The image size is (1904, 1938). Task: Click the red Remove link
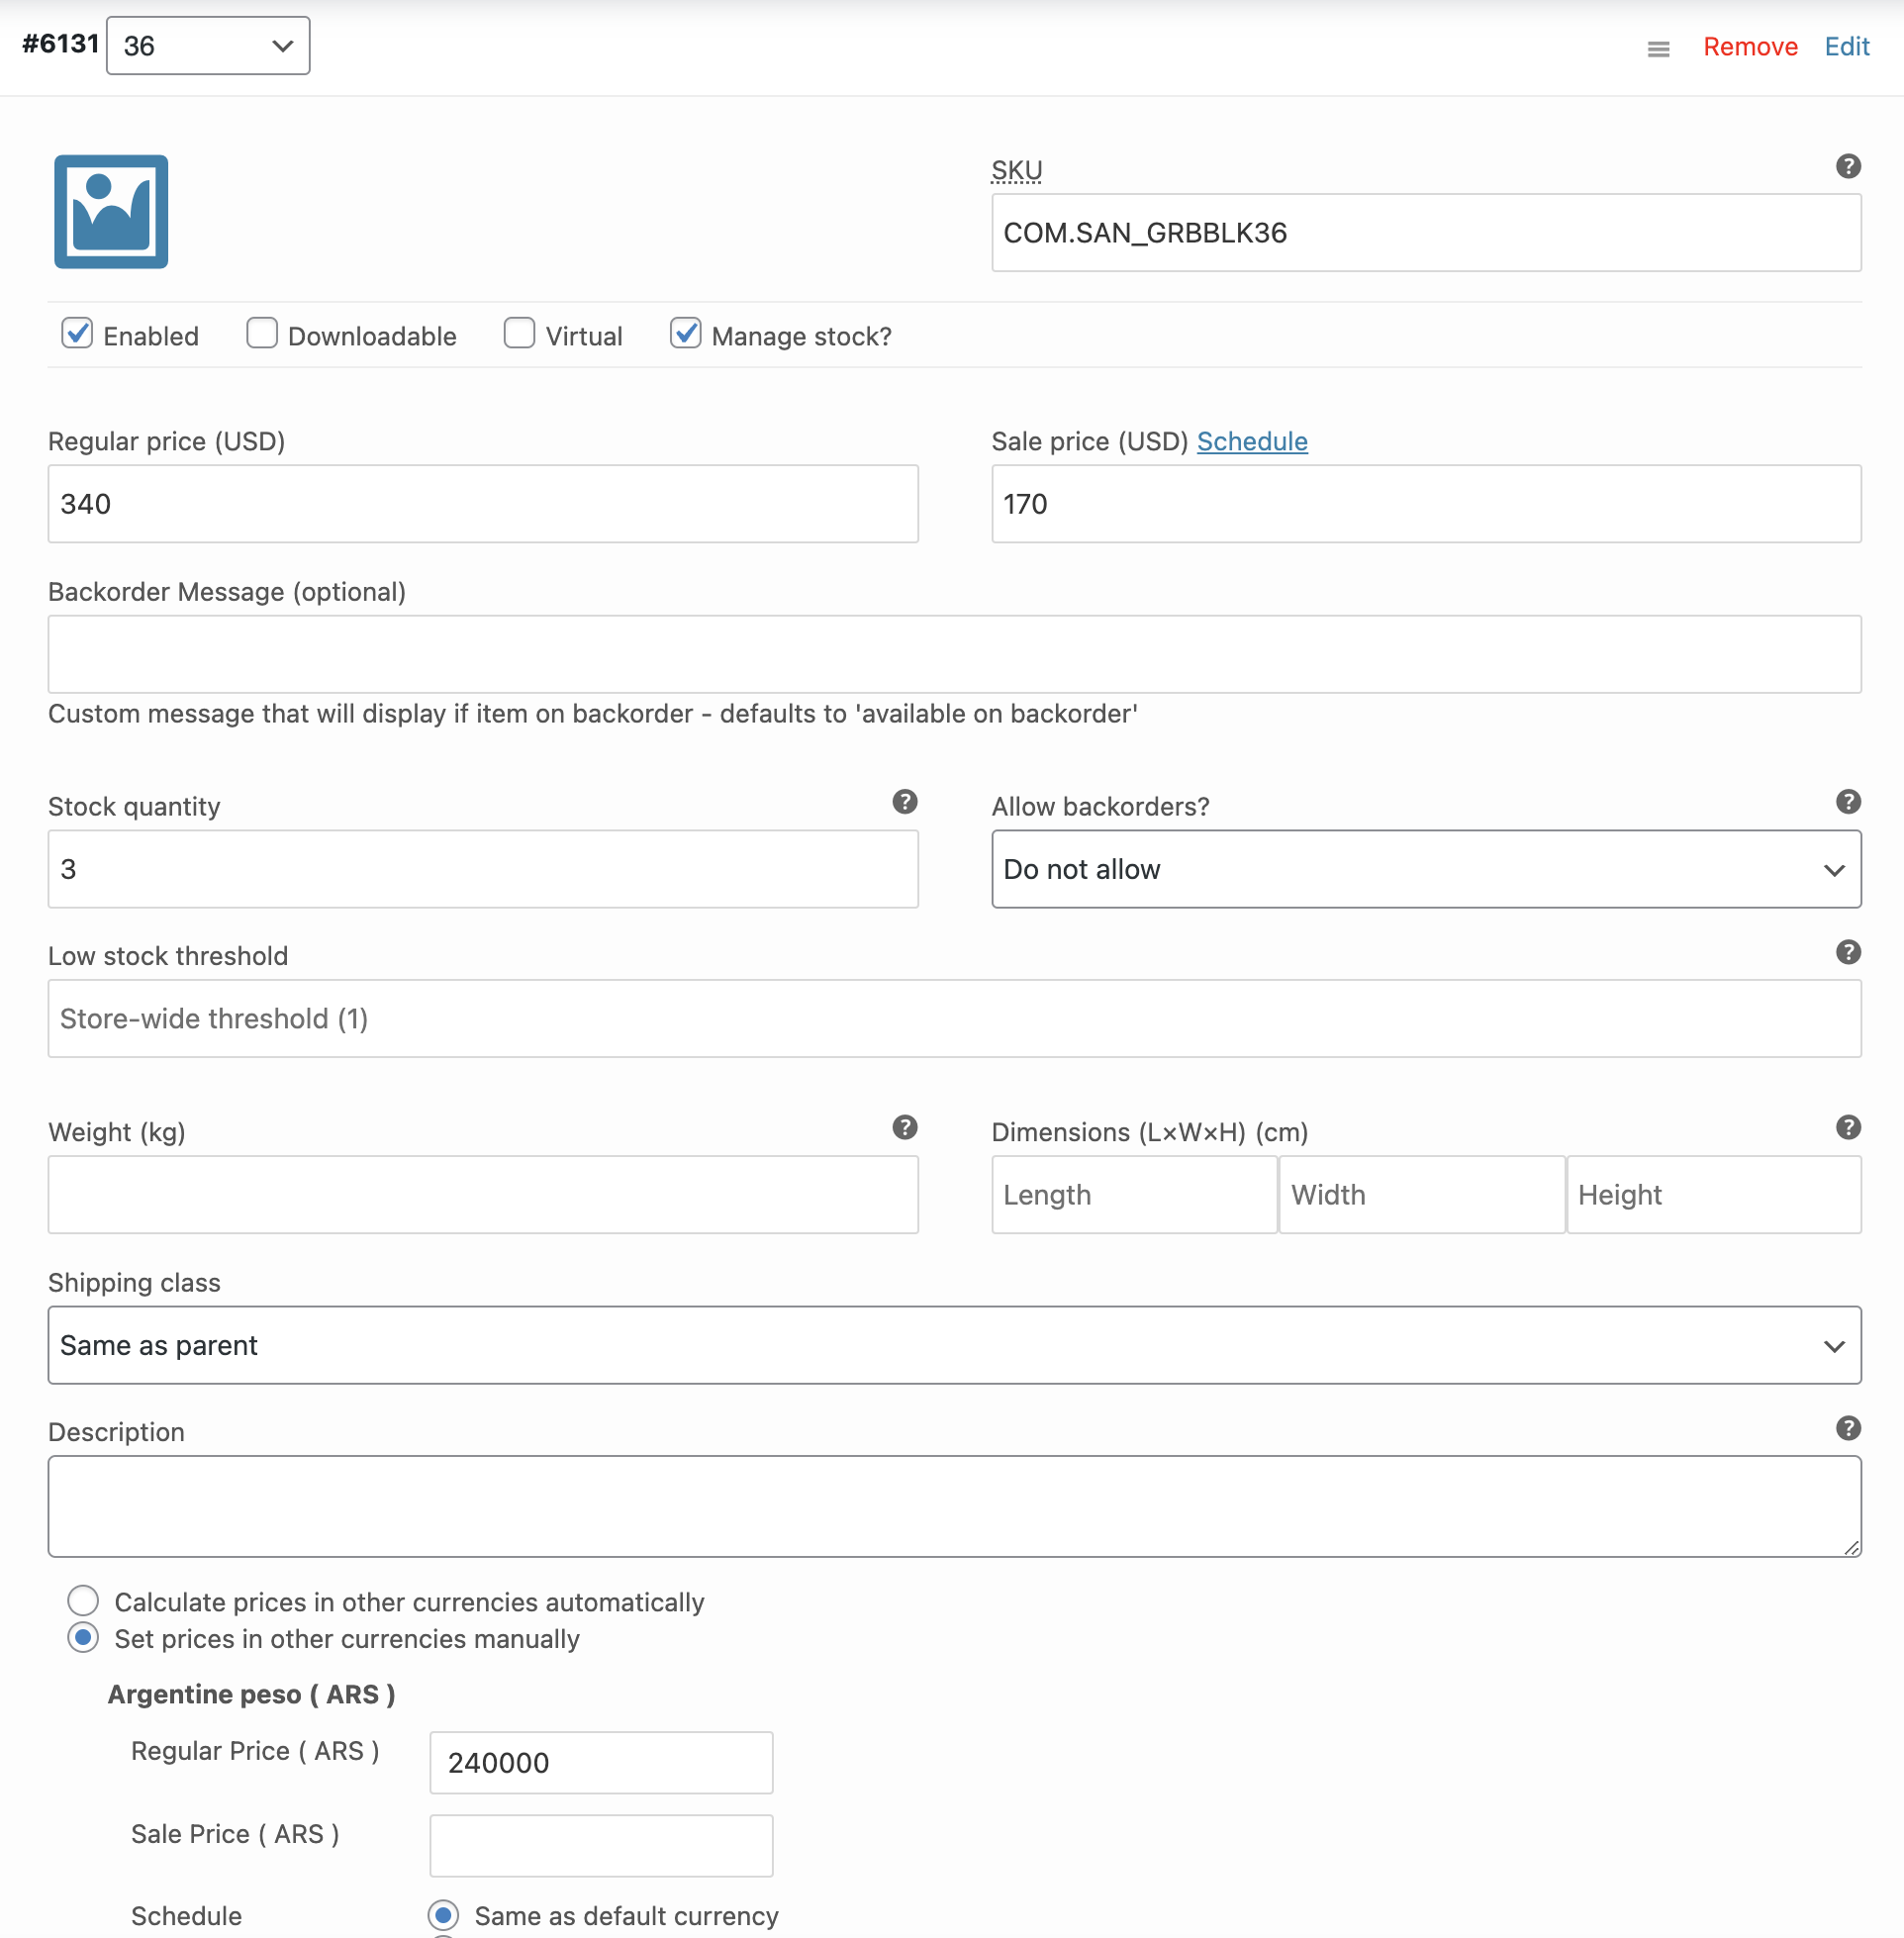point(1749,47)
